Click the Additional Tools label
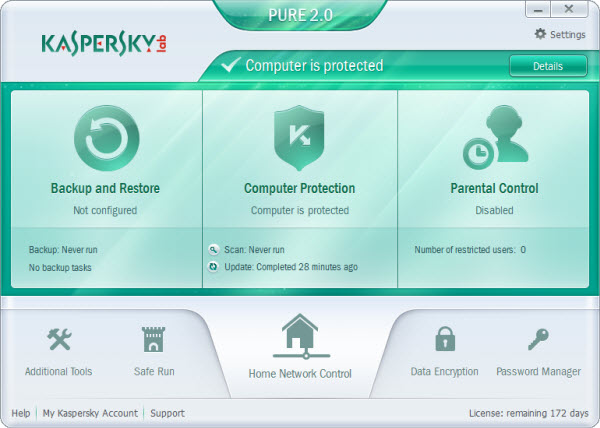This screenshot has width=600, height=428. [x=59, y=371]
